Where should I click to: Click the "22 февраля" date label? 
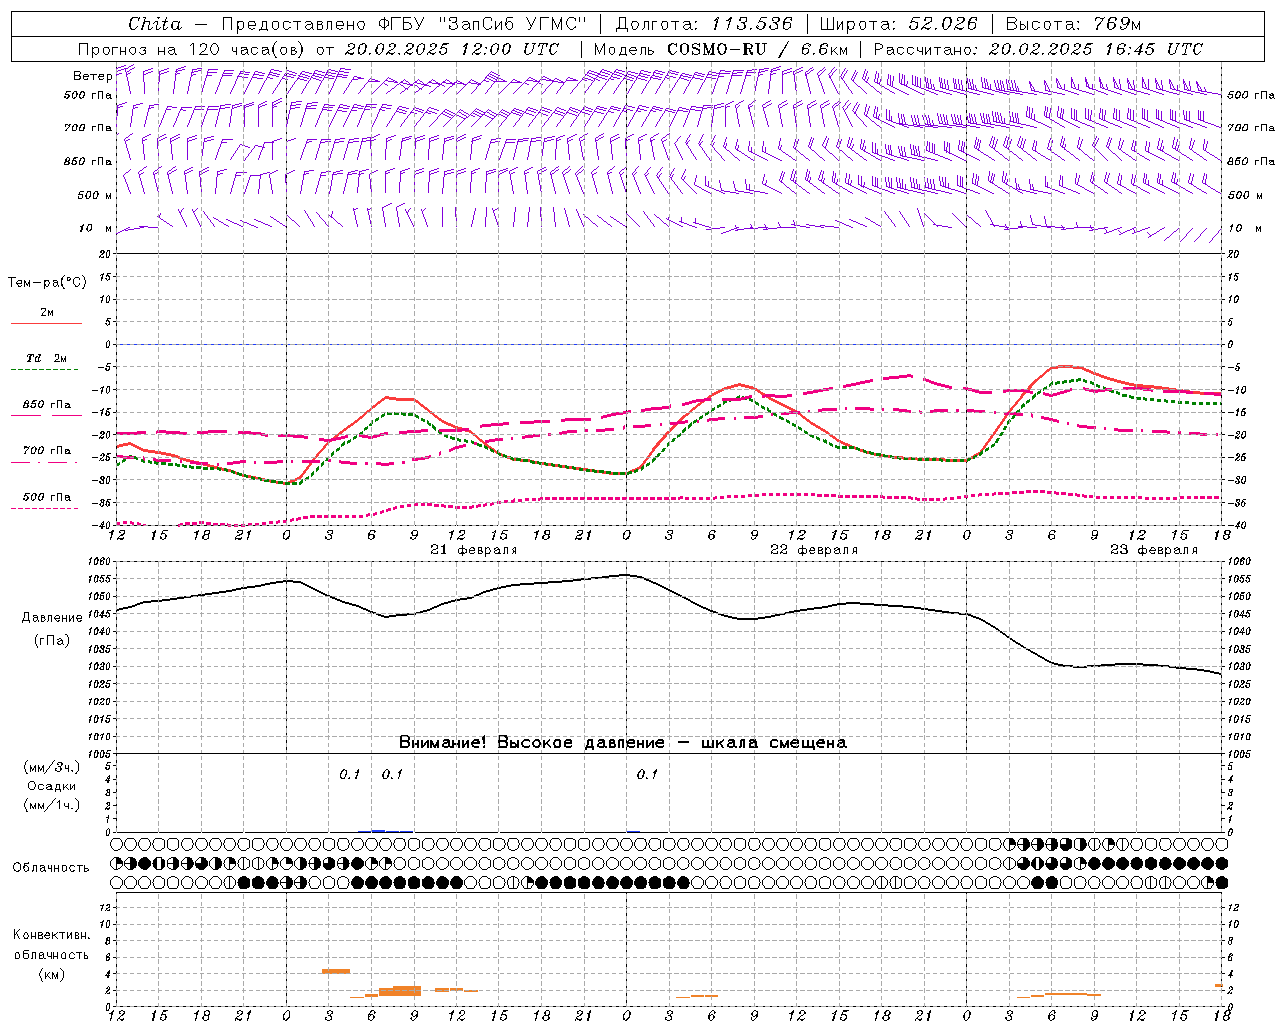[814, 550]
